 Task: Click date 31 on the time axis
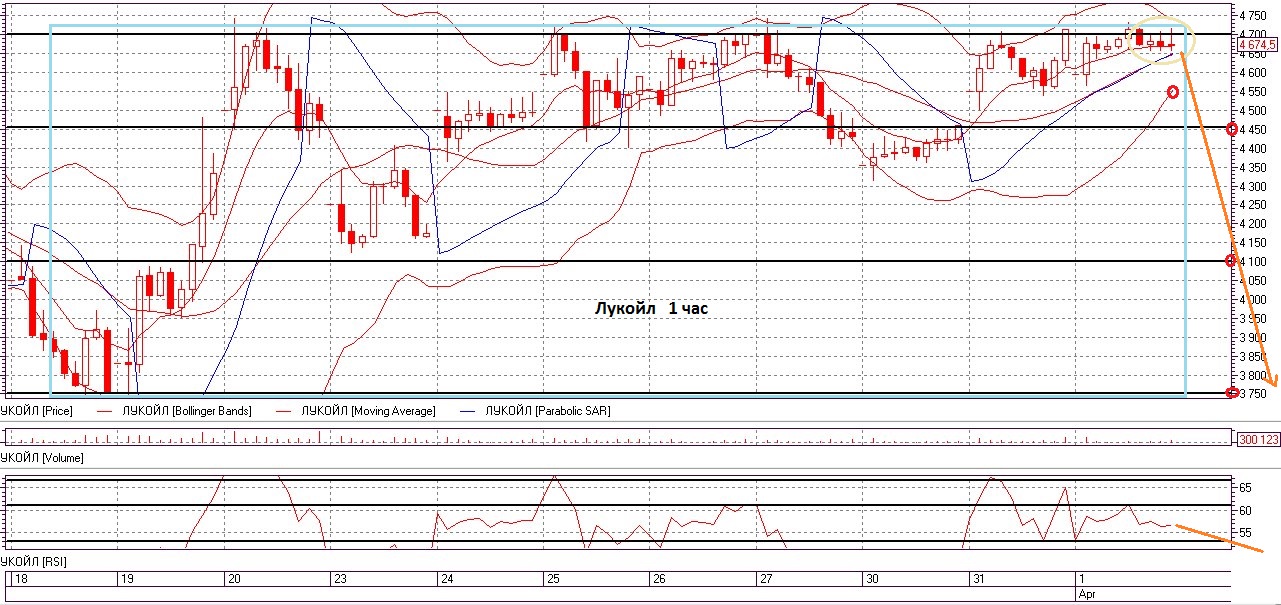pos(977,579)
